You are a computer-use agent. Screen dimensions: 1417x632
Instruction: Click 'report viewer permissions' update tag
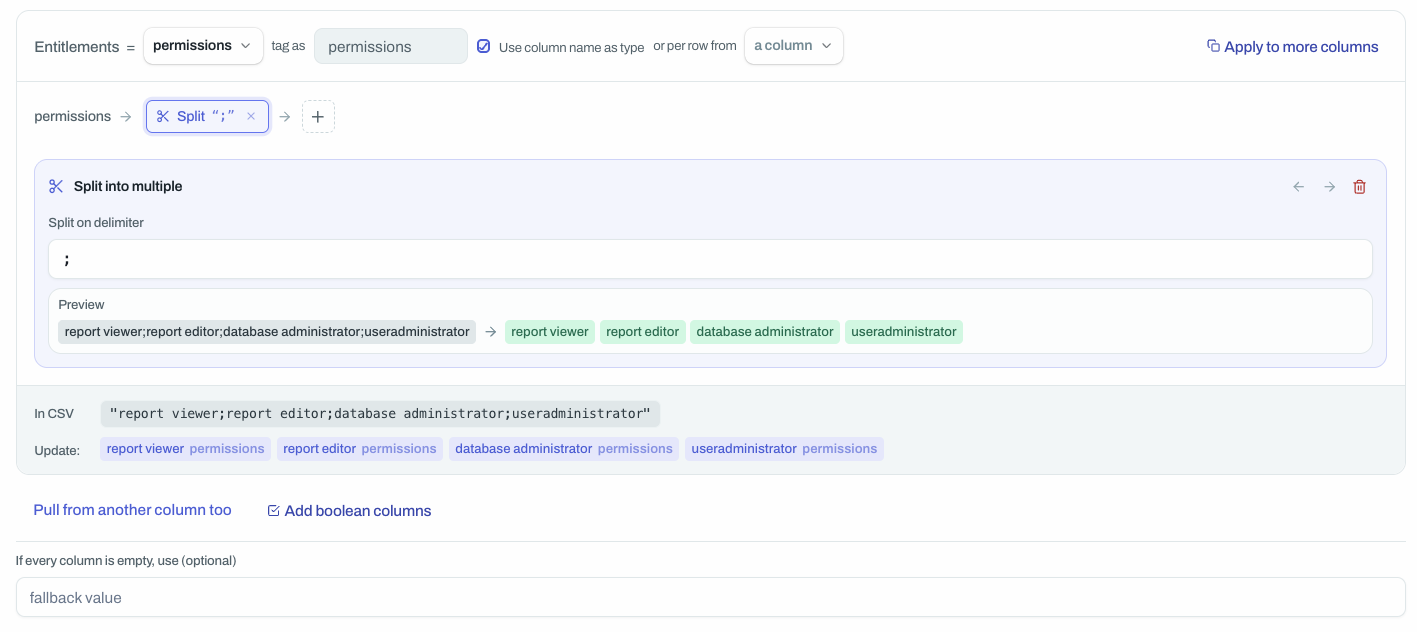point(186,449)
